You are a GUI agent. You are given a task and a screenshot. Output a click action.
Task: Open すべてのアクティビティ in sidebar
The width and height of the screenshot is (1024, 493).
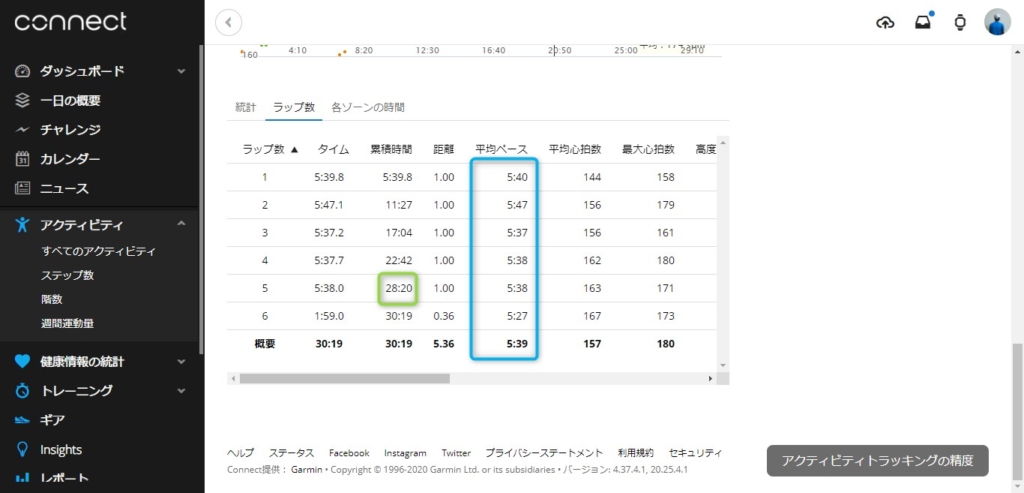(x=98, y=251)
